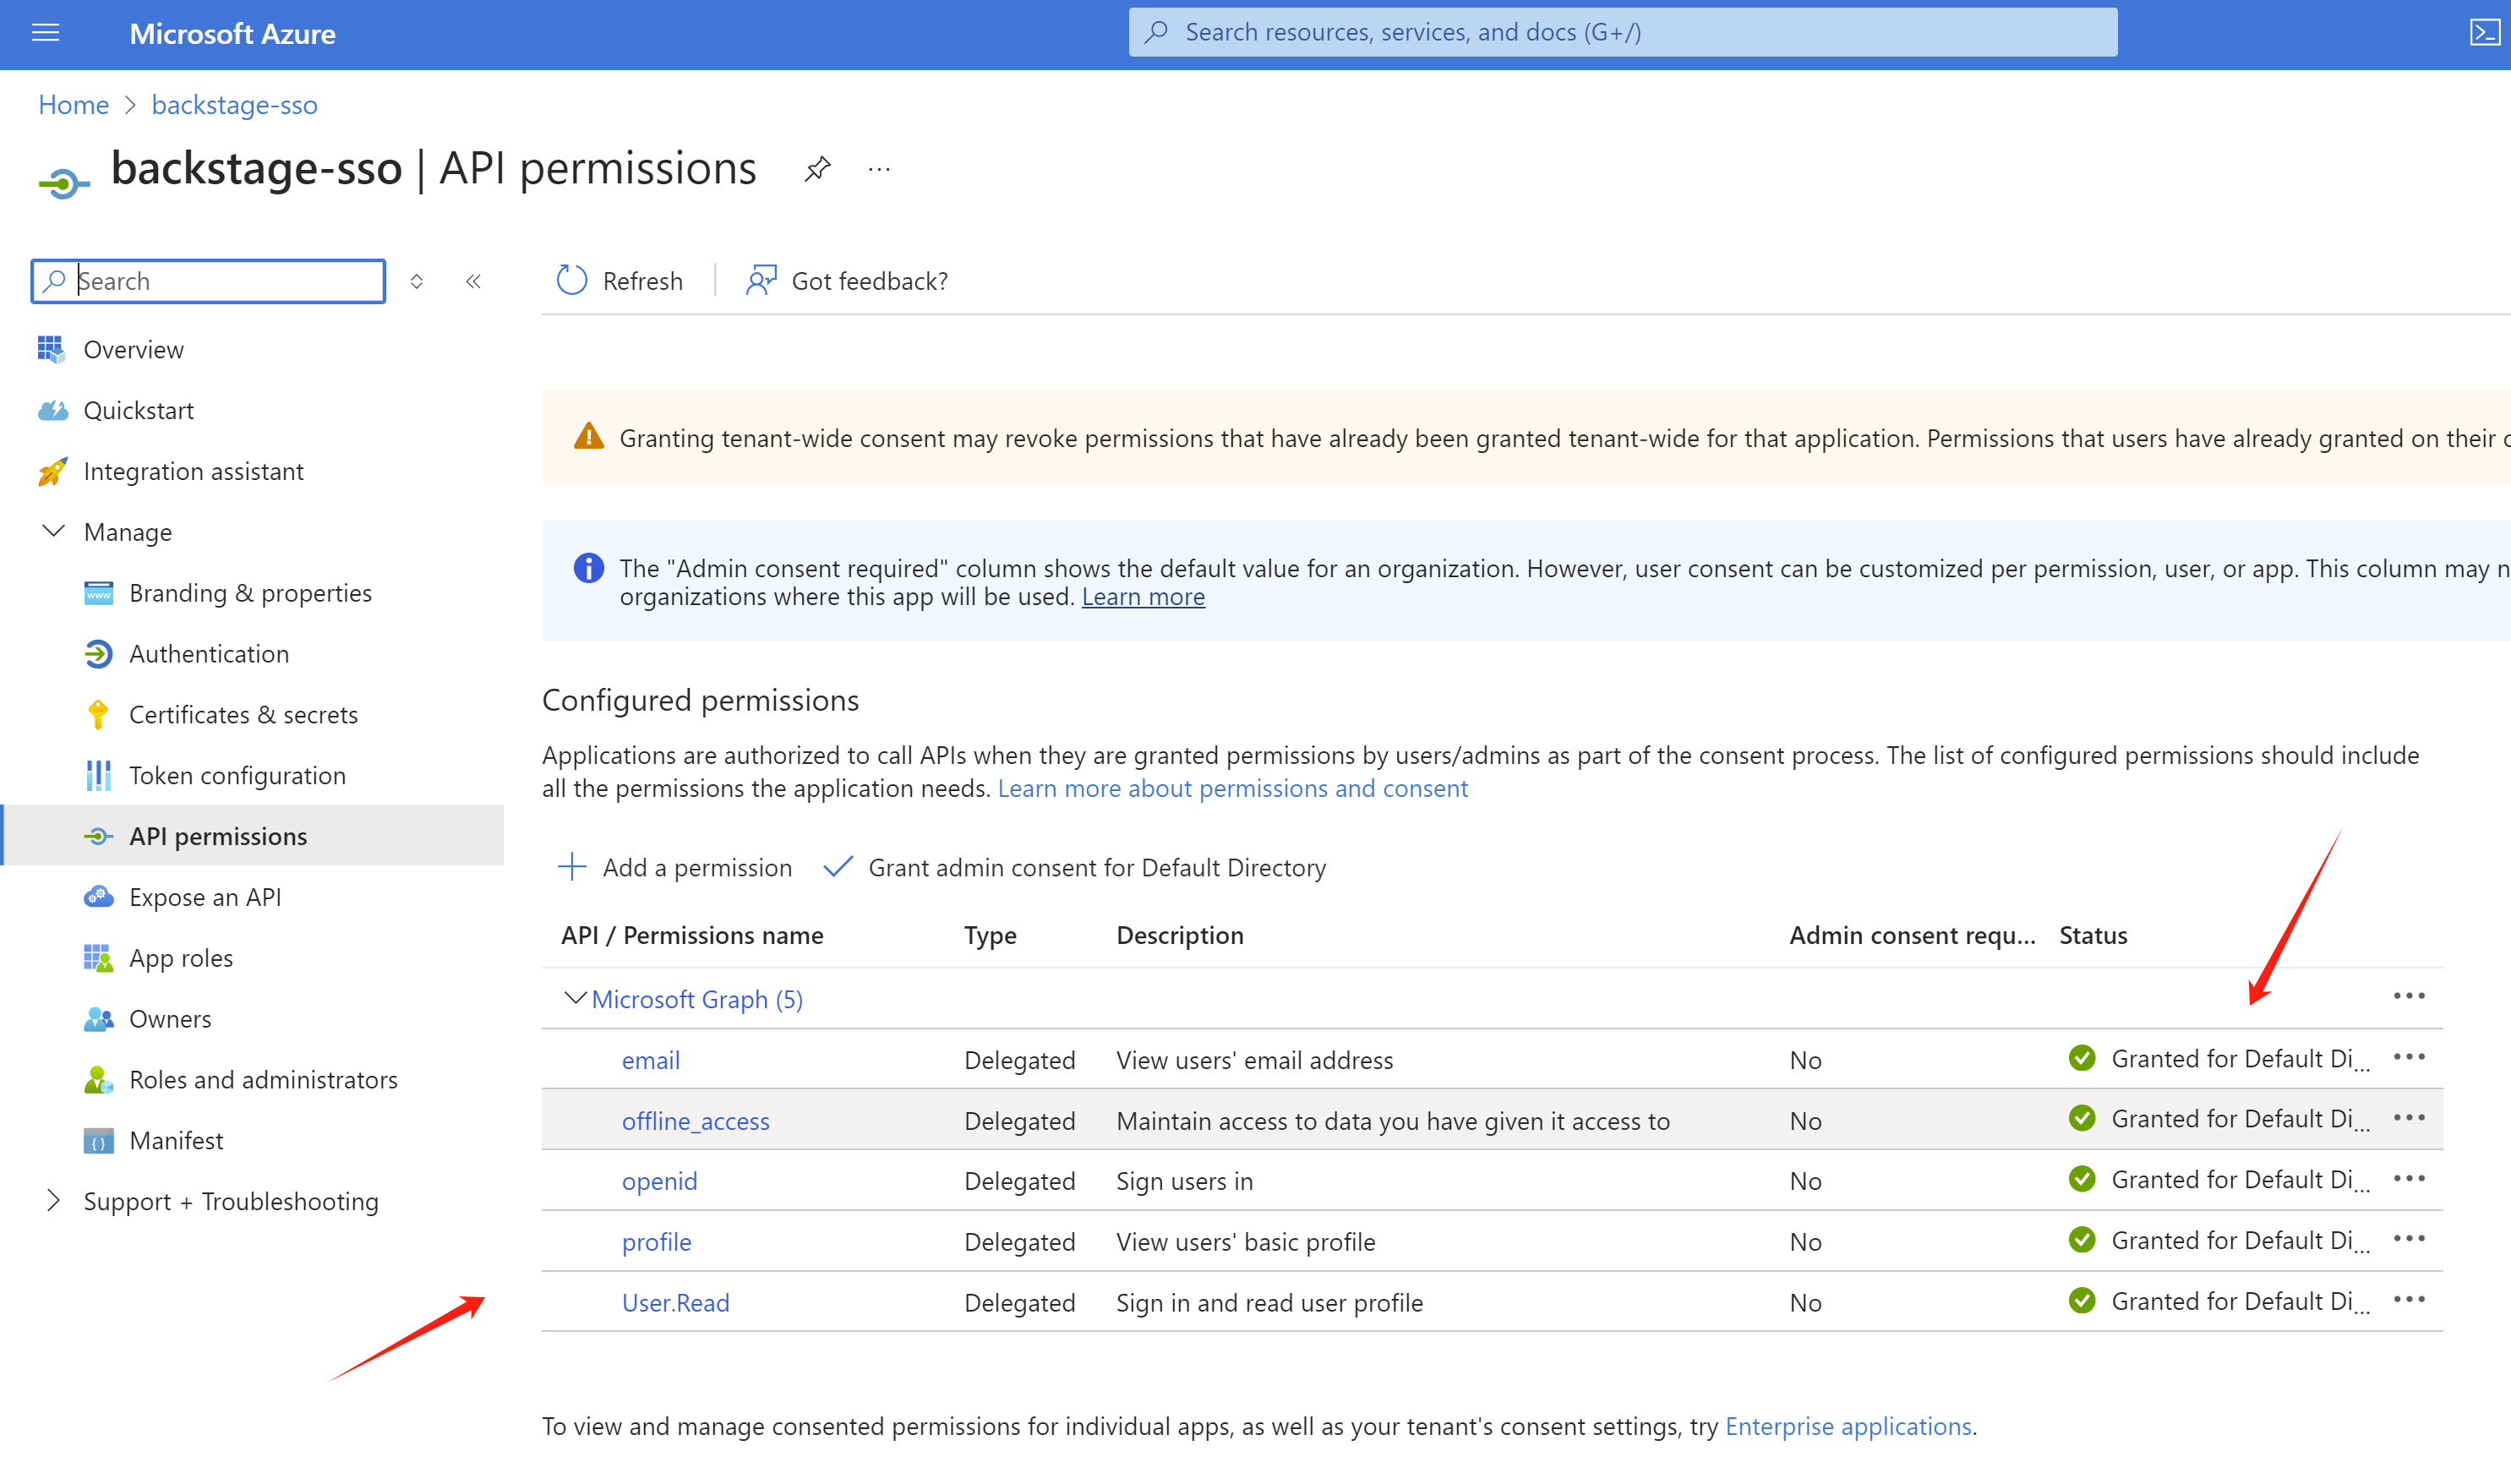The width and height of the screenshot is (2511, 1484).
Task: Toggle the sidebar expand/collapse sort arrows
Action: click(417, 281)
